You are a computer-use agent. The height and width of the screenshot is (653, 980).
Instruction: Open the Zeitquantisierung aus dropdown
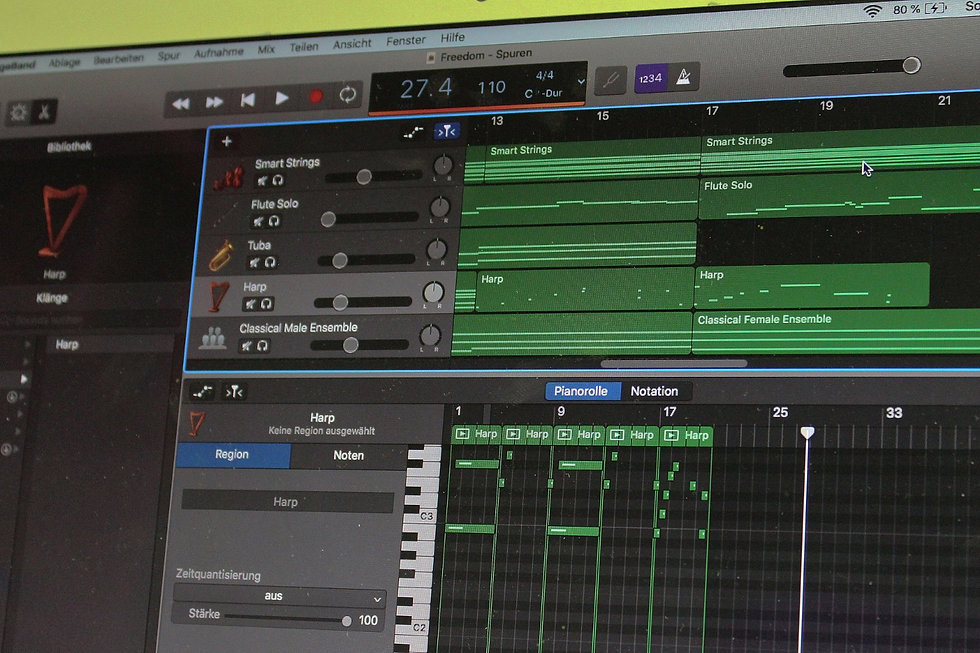pyautogui.click(x=279, y=596)
